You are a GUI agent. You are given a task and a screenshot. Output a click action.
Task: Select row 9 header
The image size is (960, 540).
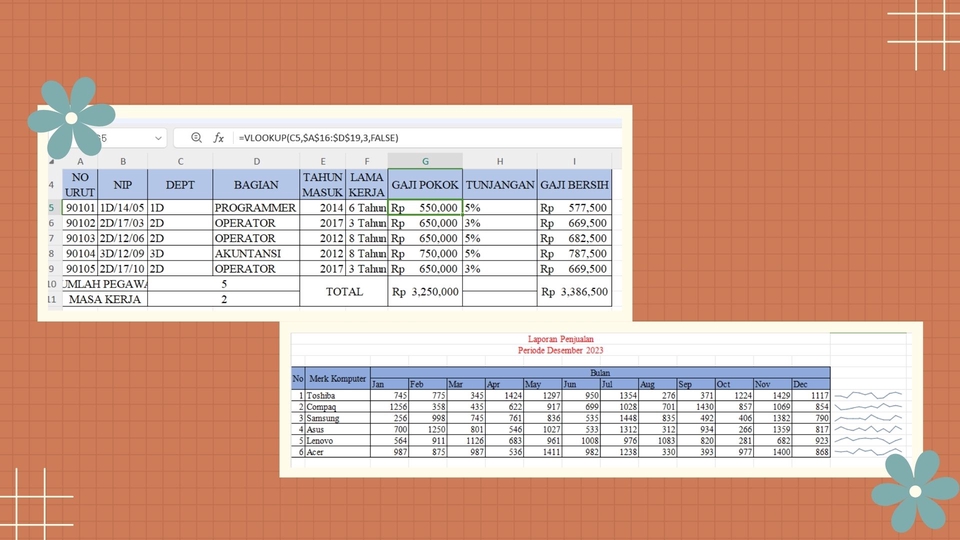52,269
